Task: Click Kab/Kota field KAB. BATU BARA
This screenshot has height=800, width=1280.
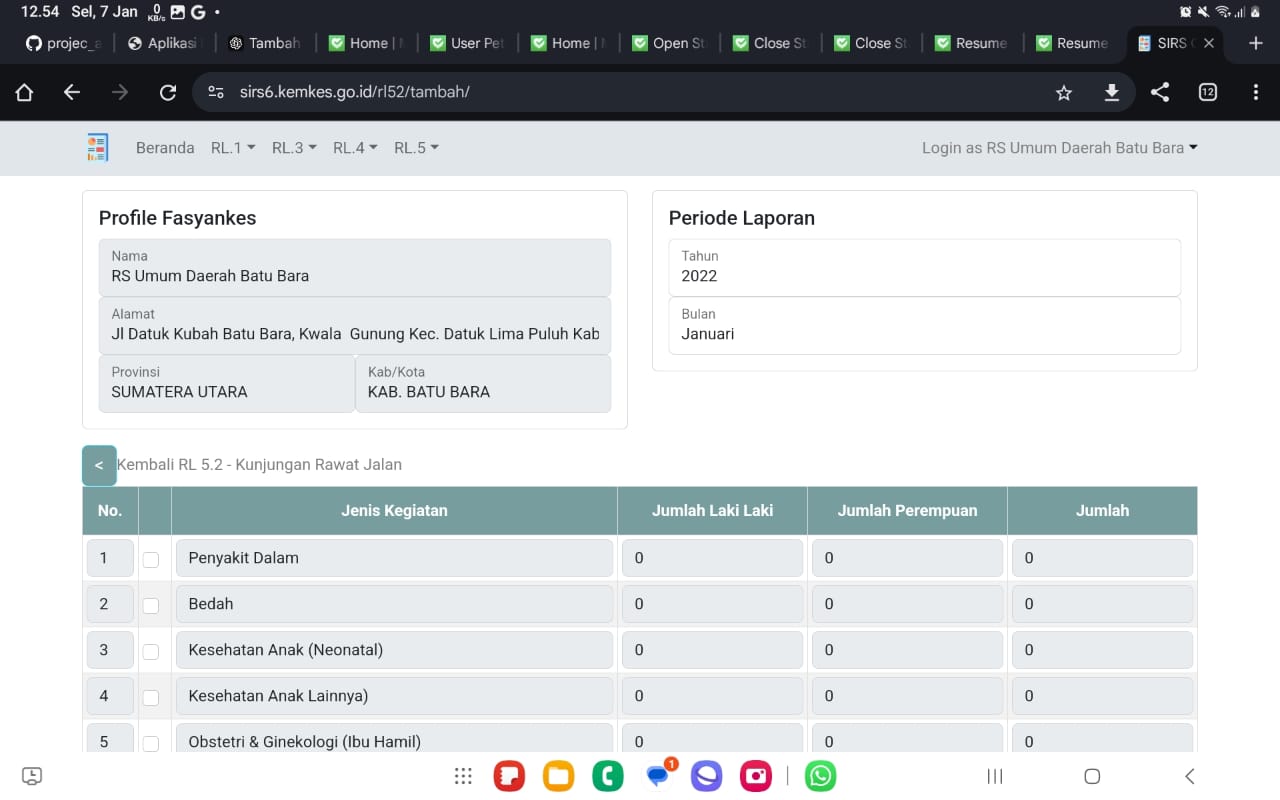Action: (483, 383)
